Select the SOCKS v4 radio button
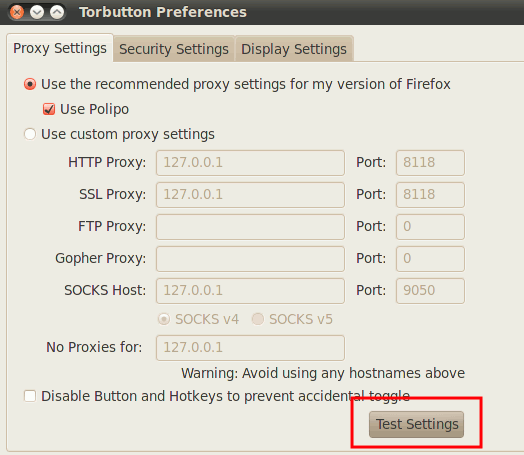Screen dimensions: 524x455 (164, 319)
